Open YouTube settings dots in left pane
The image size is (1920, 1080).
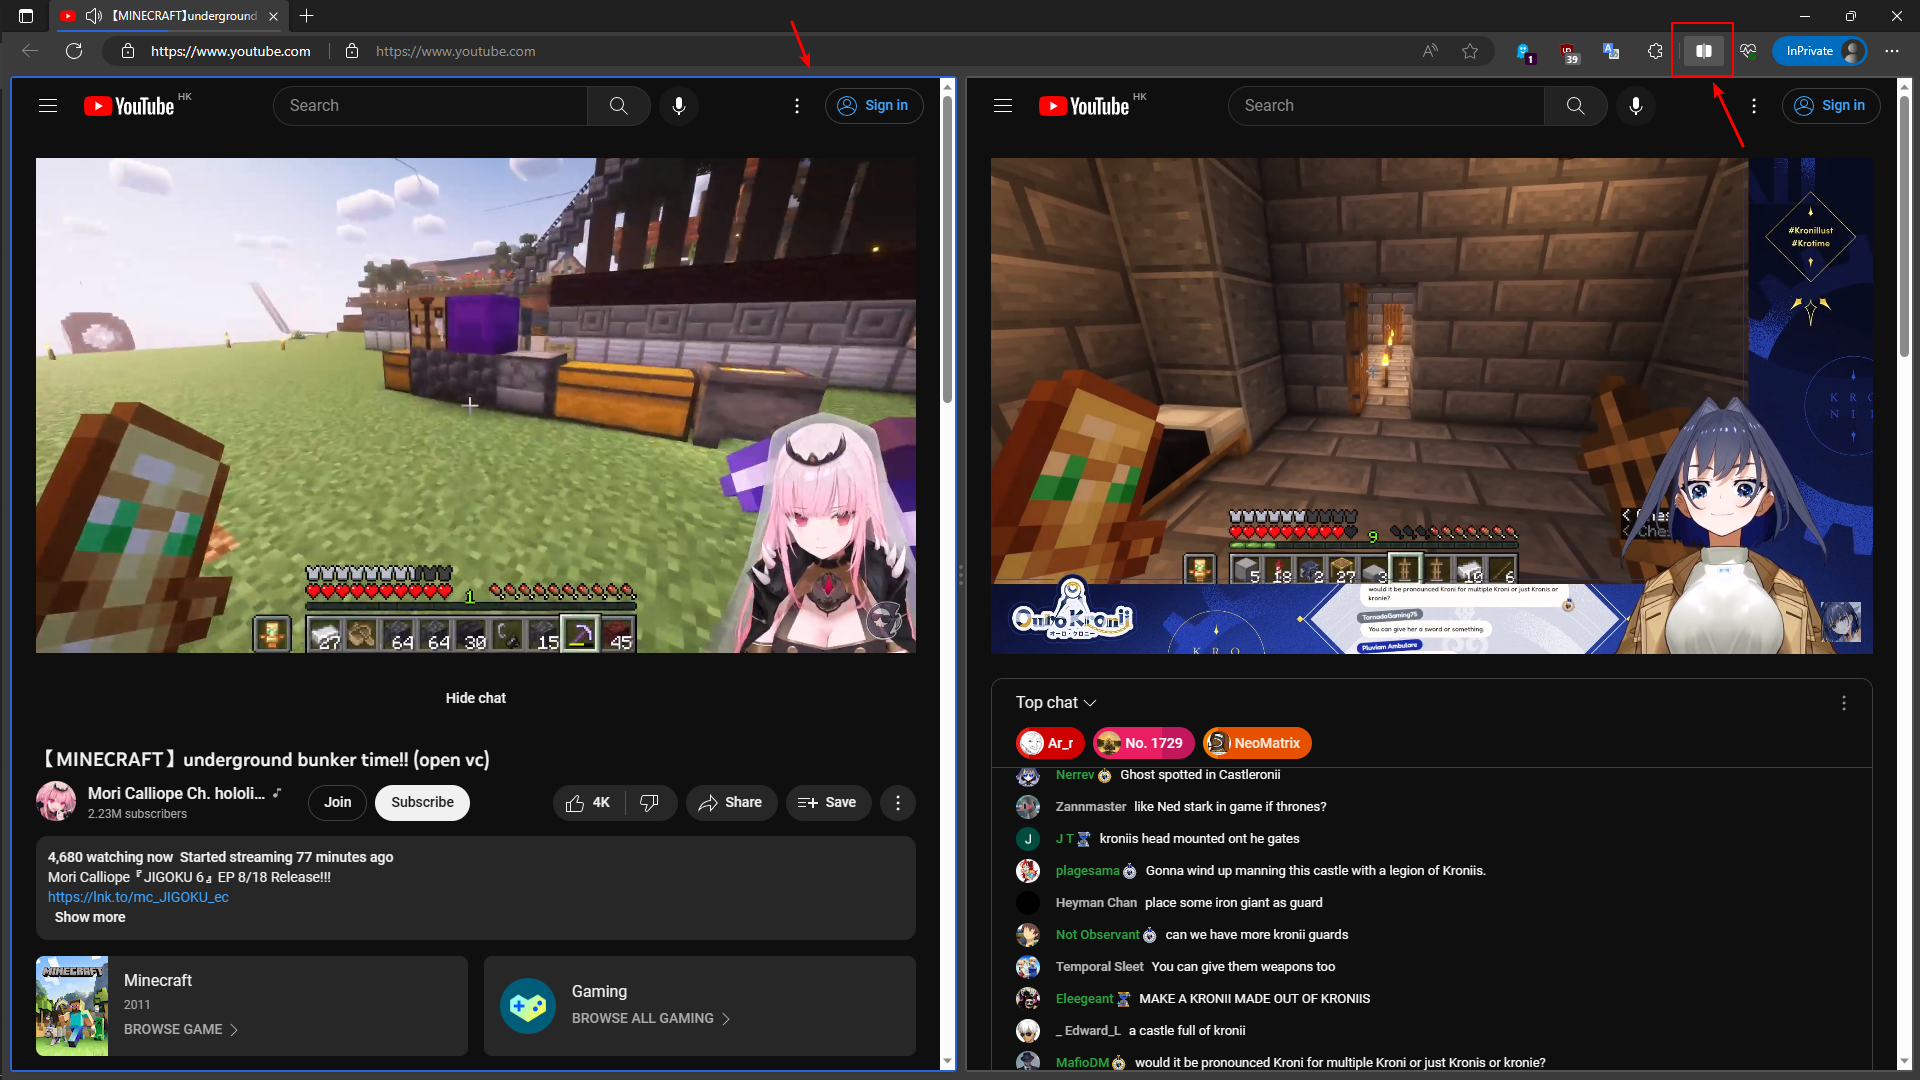point(797,106)
